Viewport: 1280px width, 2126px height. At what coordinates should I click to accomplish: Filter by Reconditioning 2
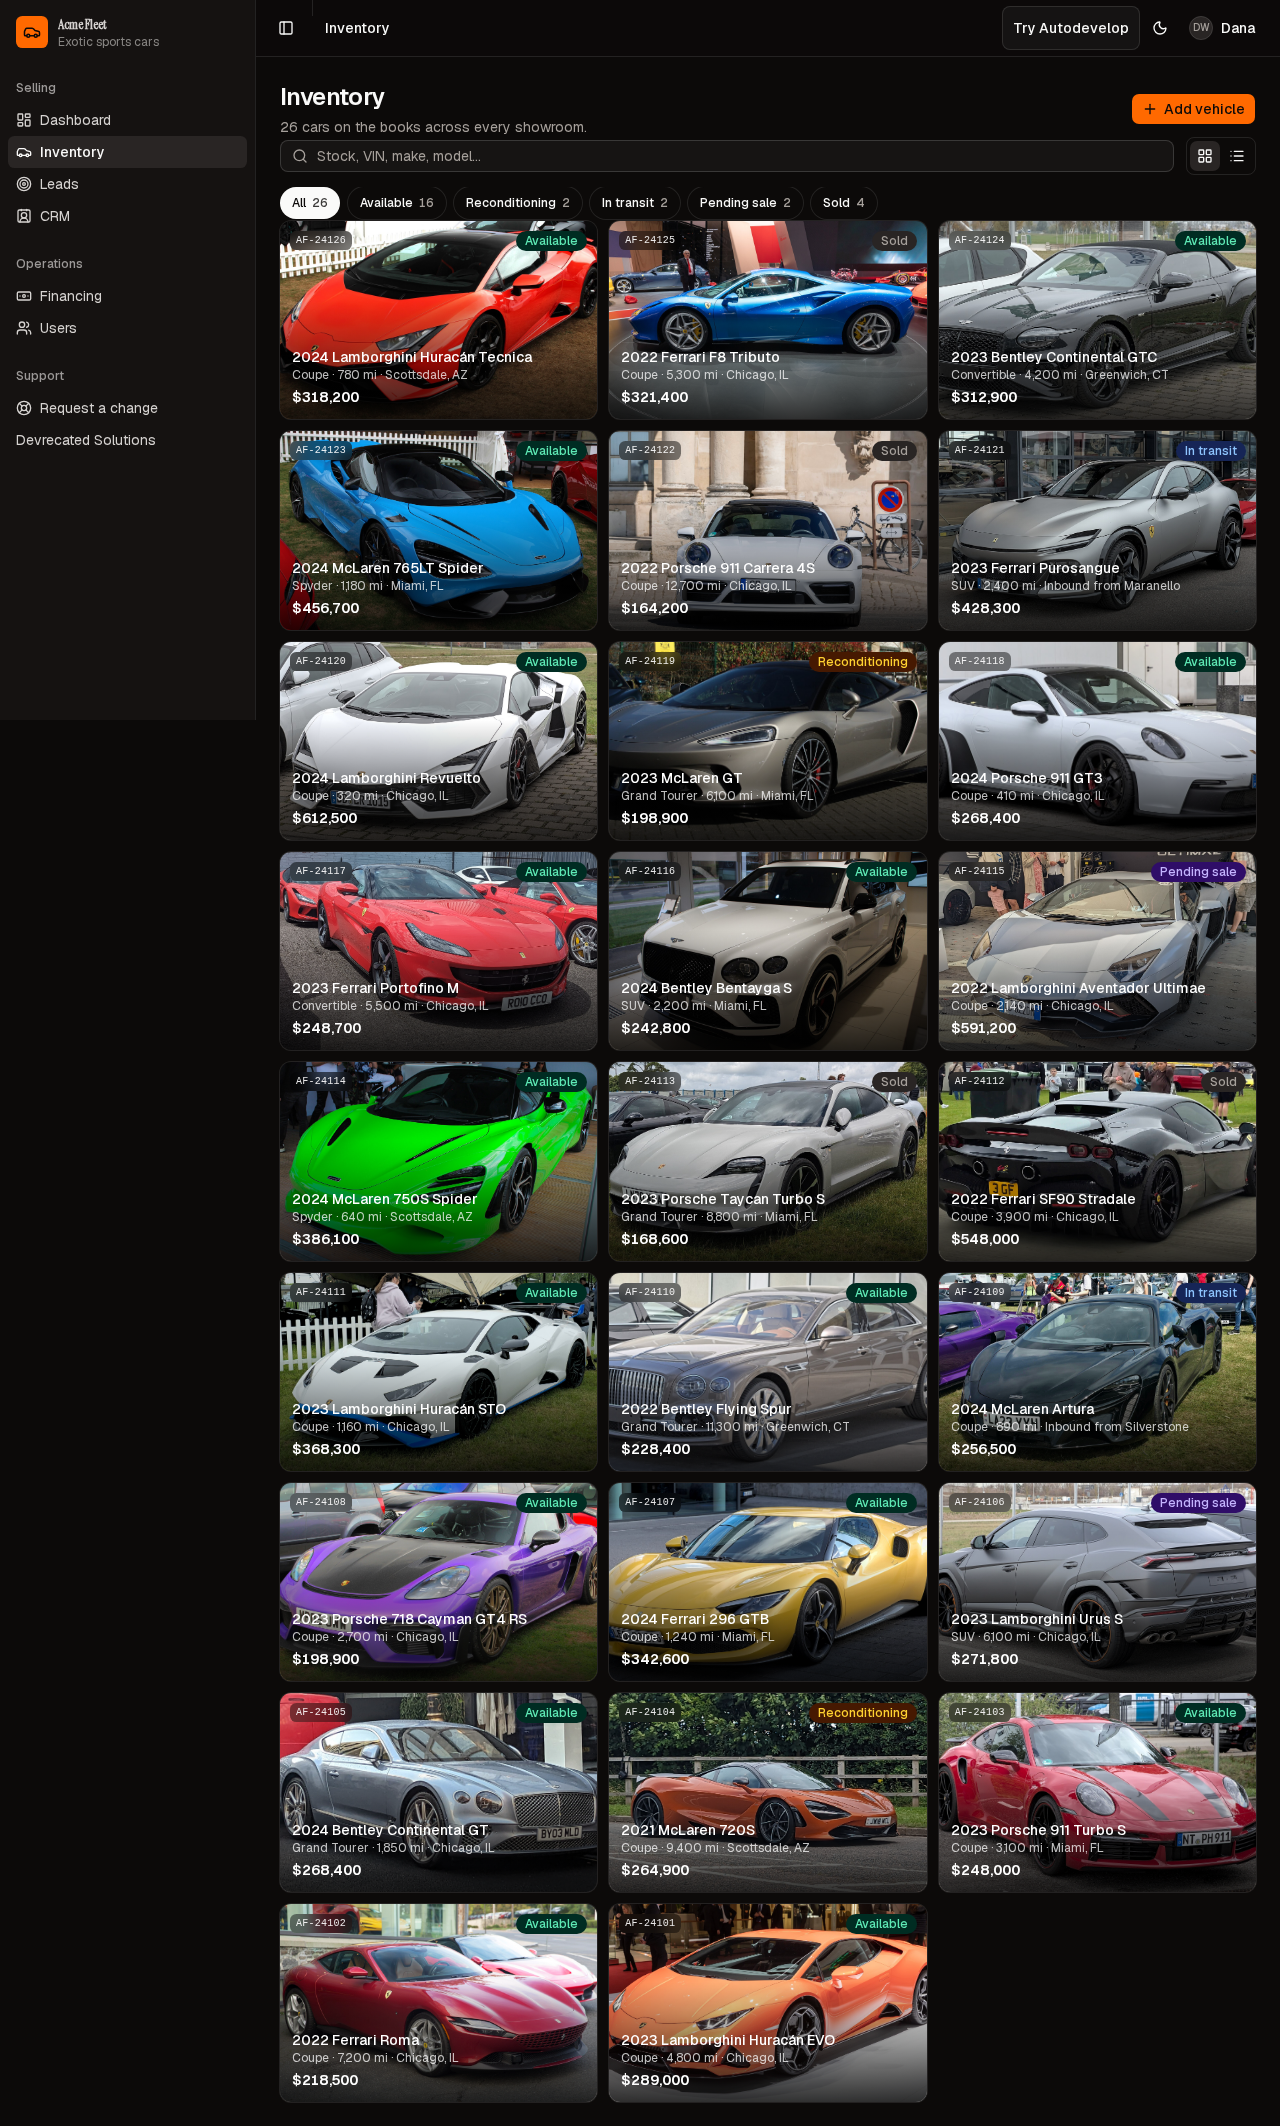coord(518,203)
